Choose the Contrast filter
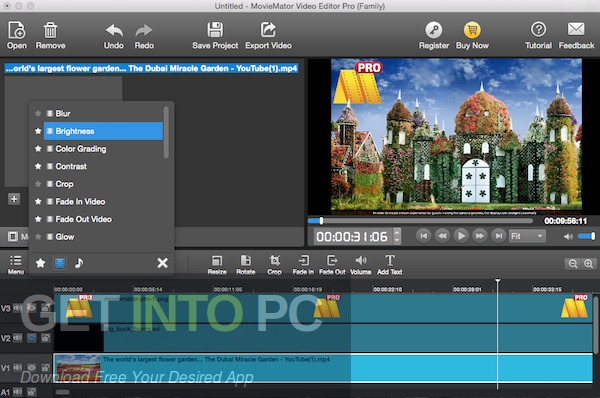Screen dimensions: 600x398 pos(103,166)
